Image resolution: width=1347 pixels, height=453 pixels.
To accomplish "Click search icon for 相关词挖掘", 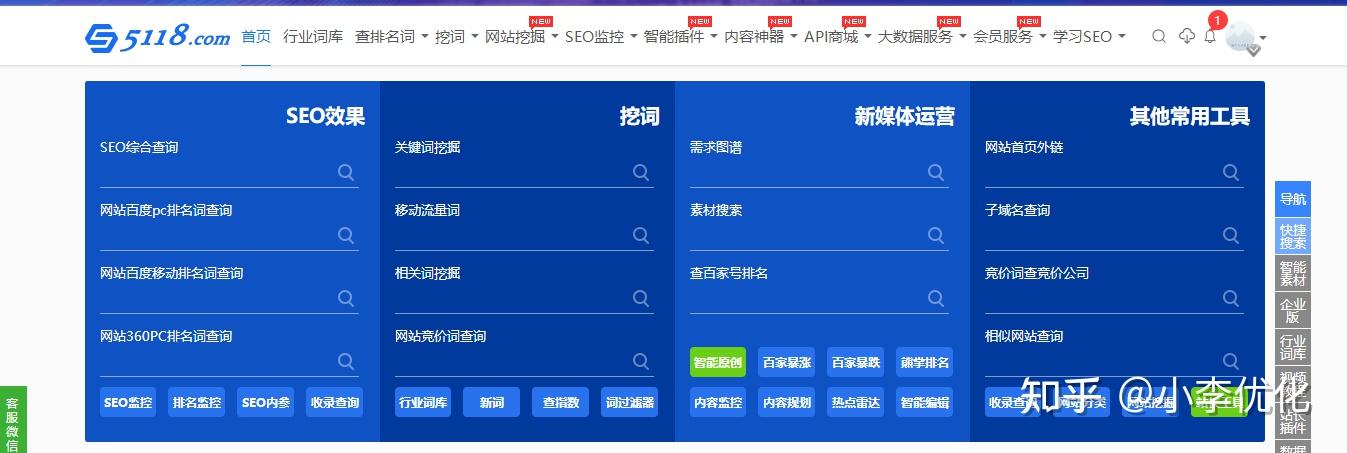I will pos(641,298).
